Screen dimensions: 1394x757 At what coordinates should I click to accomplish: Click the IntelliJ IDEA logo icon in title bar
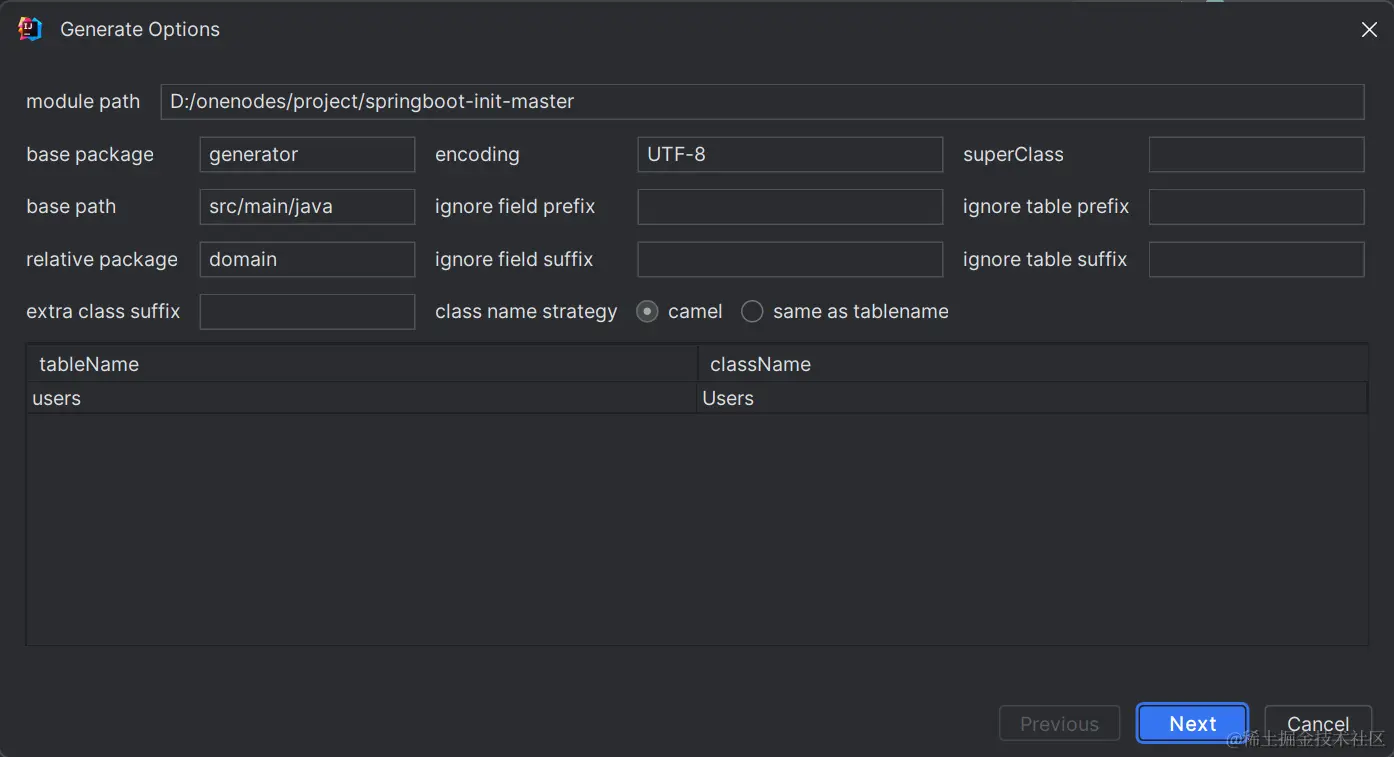pos(30,29)
